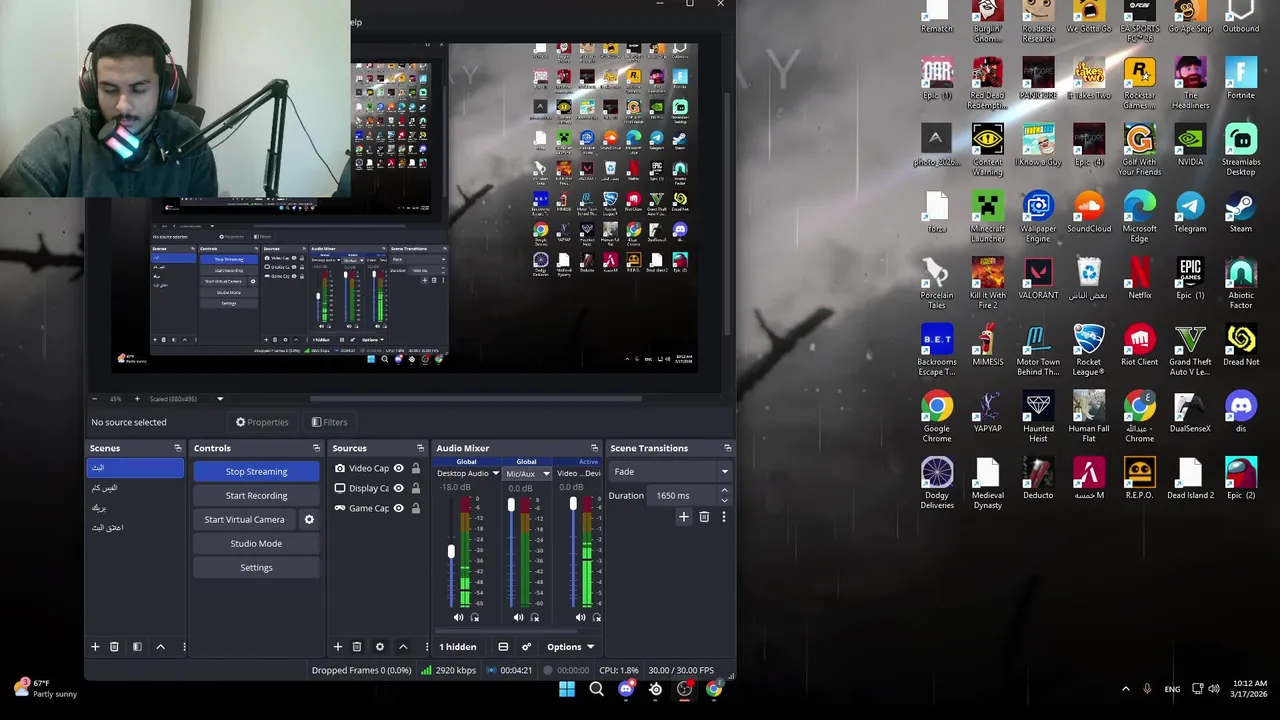
Task: Remove selected source with Sources trash icon
Action: (x=356, y=647)
